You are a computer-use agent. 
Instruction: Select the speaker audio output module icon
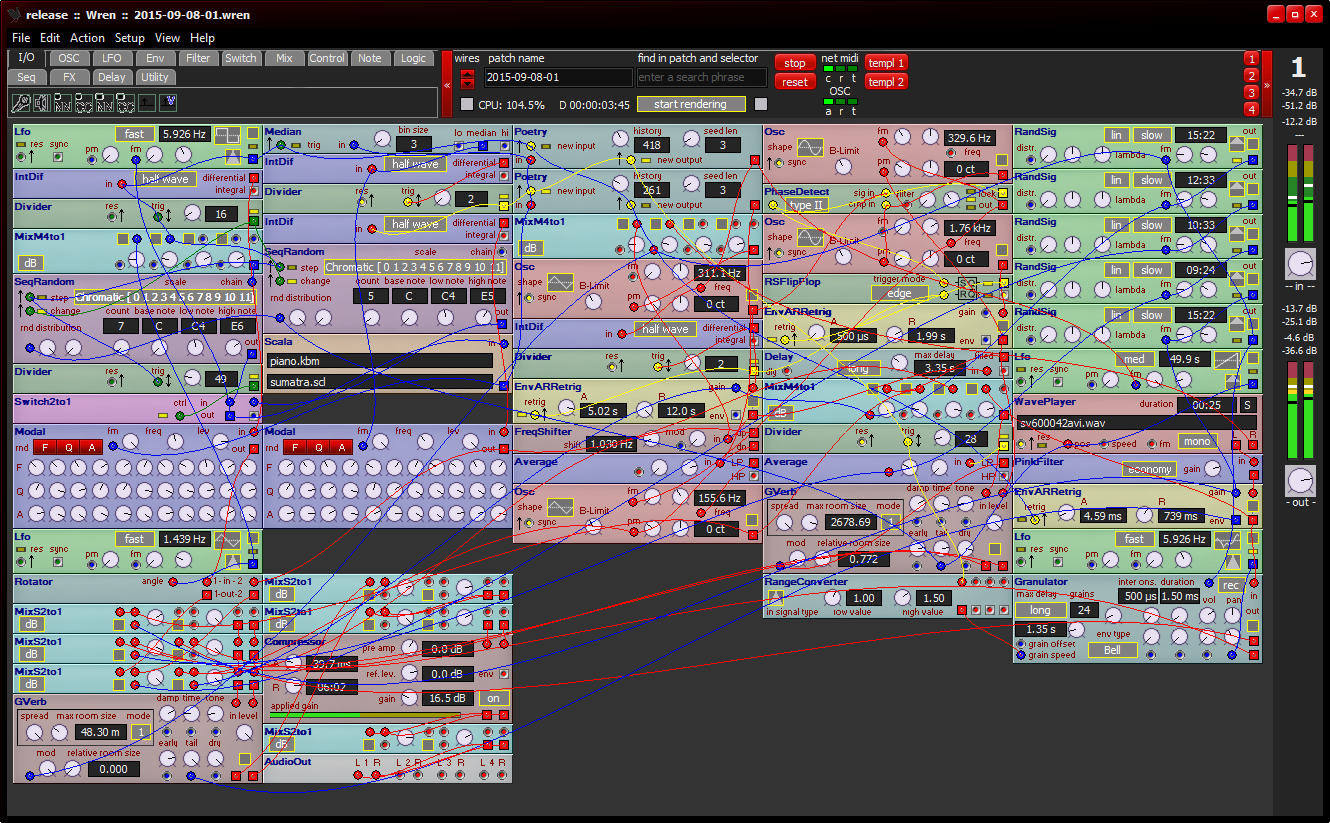[x=42, y=102]
